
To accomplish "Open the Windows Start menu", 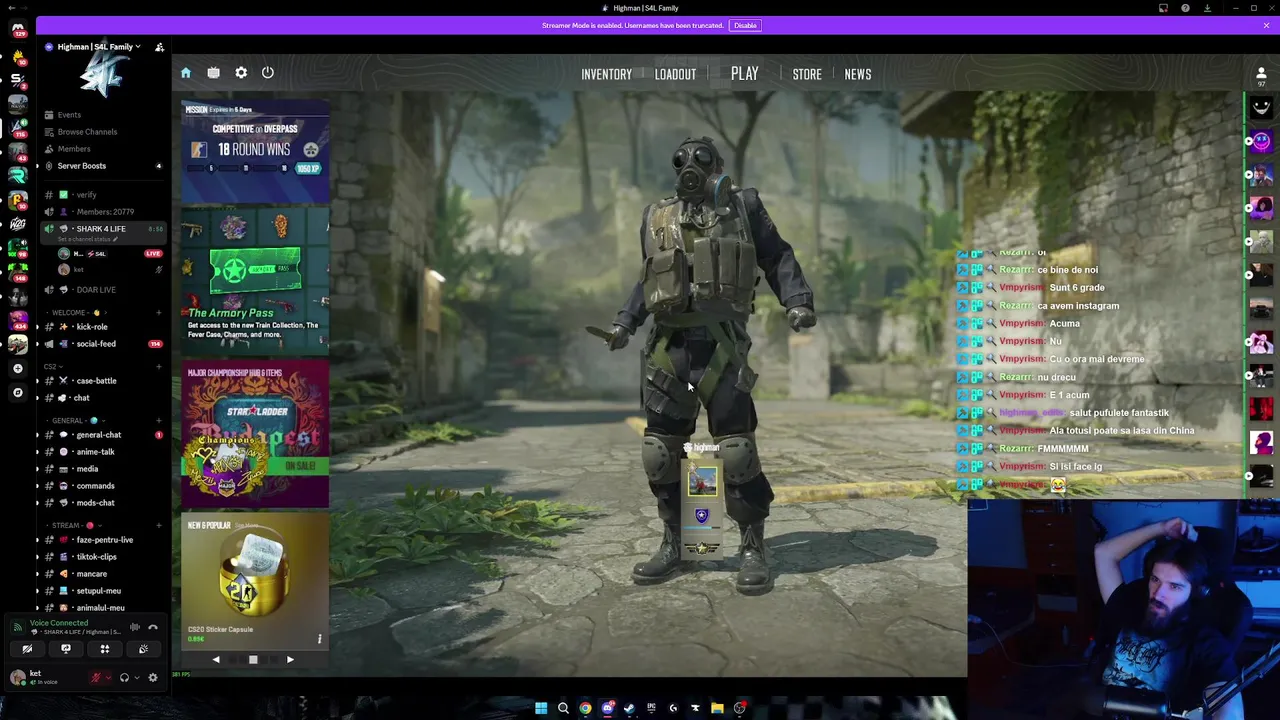I will (541, 708).
